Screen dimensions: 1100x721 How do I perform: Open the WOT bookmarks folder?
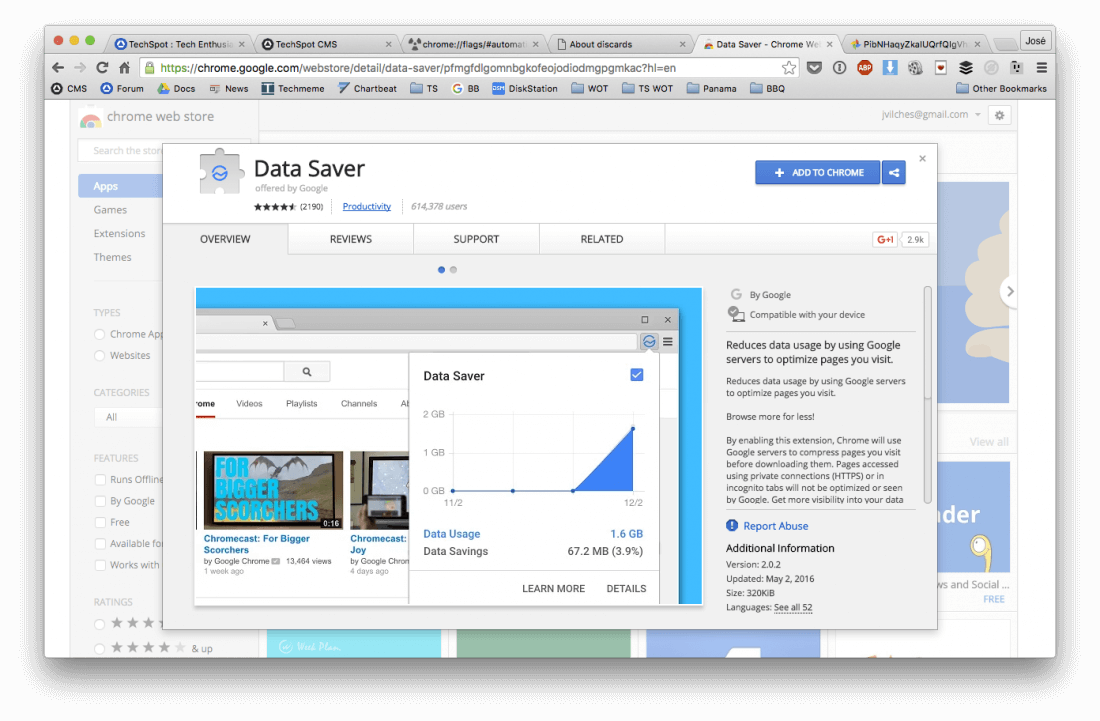click(589, 88)
